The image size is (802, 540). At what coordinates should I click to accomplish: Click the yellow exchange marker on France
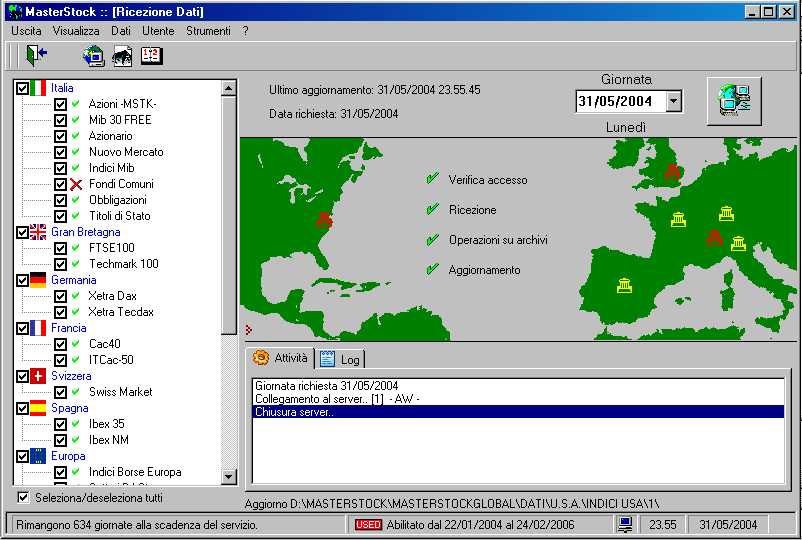tap(678, 219)
